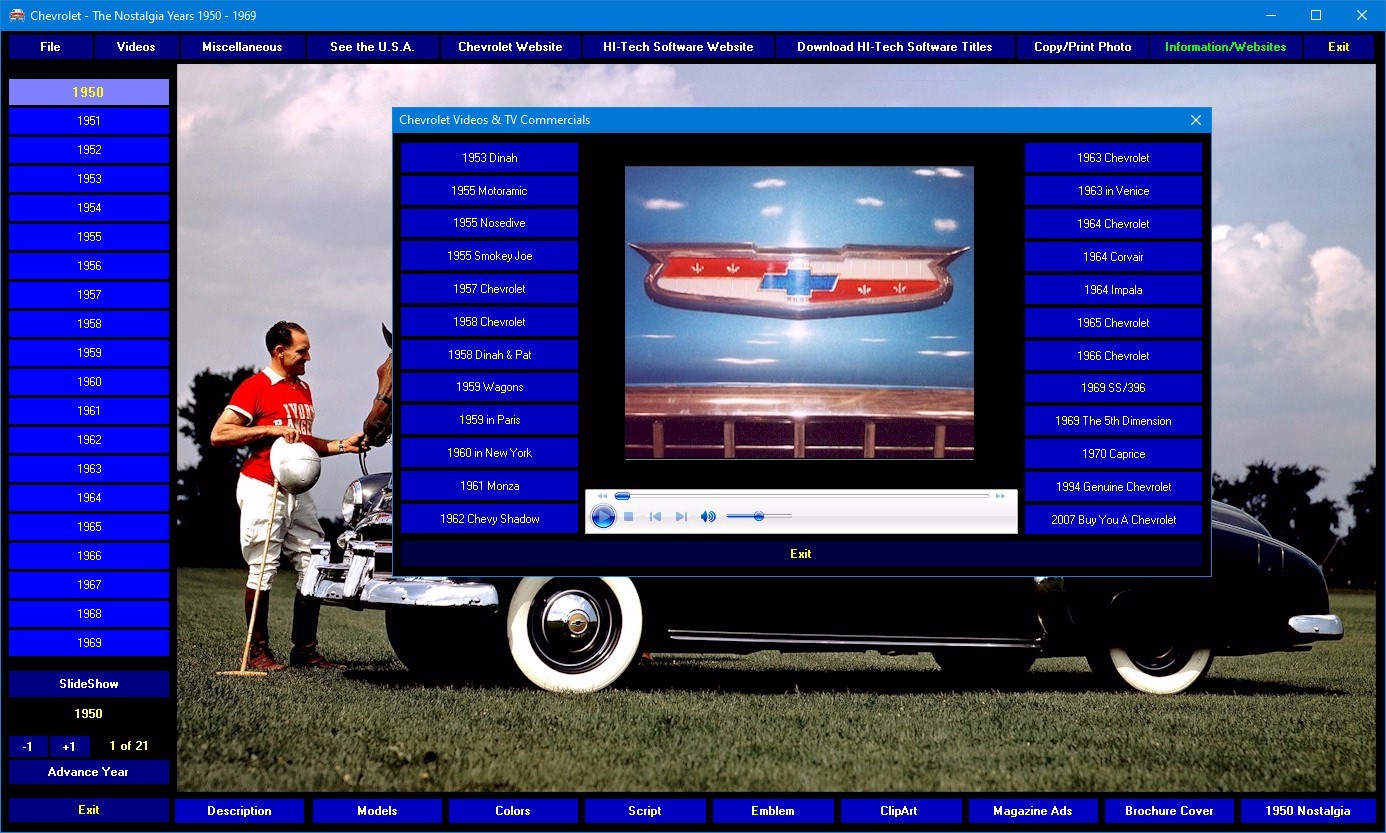Select year 1955 in sidebar
The width and height of the screenshot is (1386, 833).
89,237
